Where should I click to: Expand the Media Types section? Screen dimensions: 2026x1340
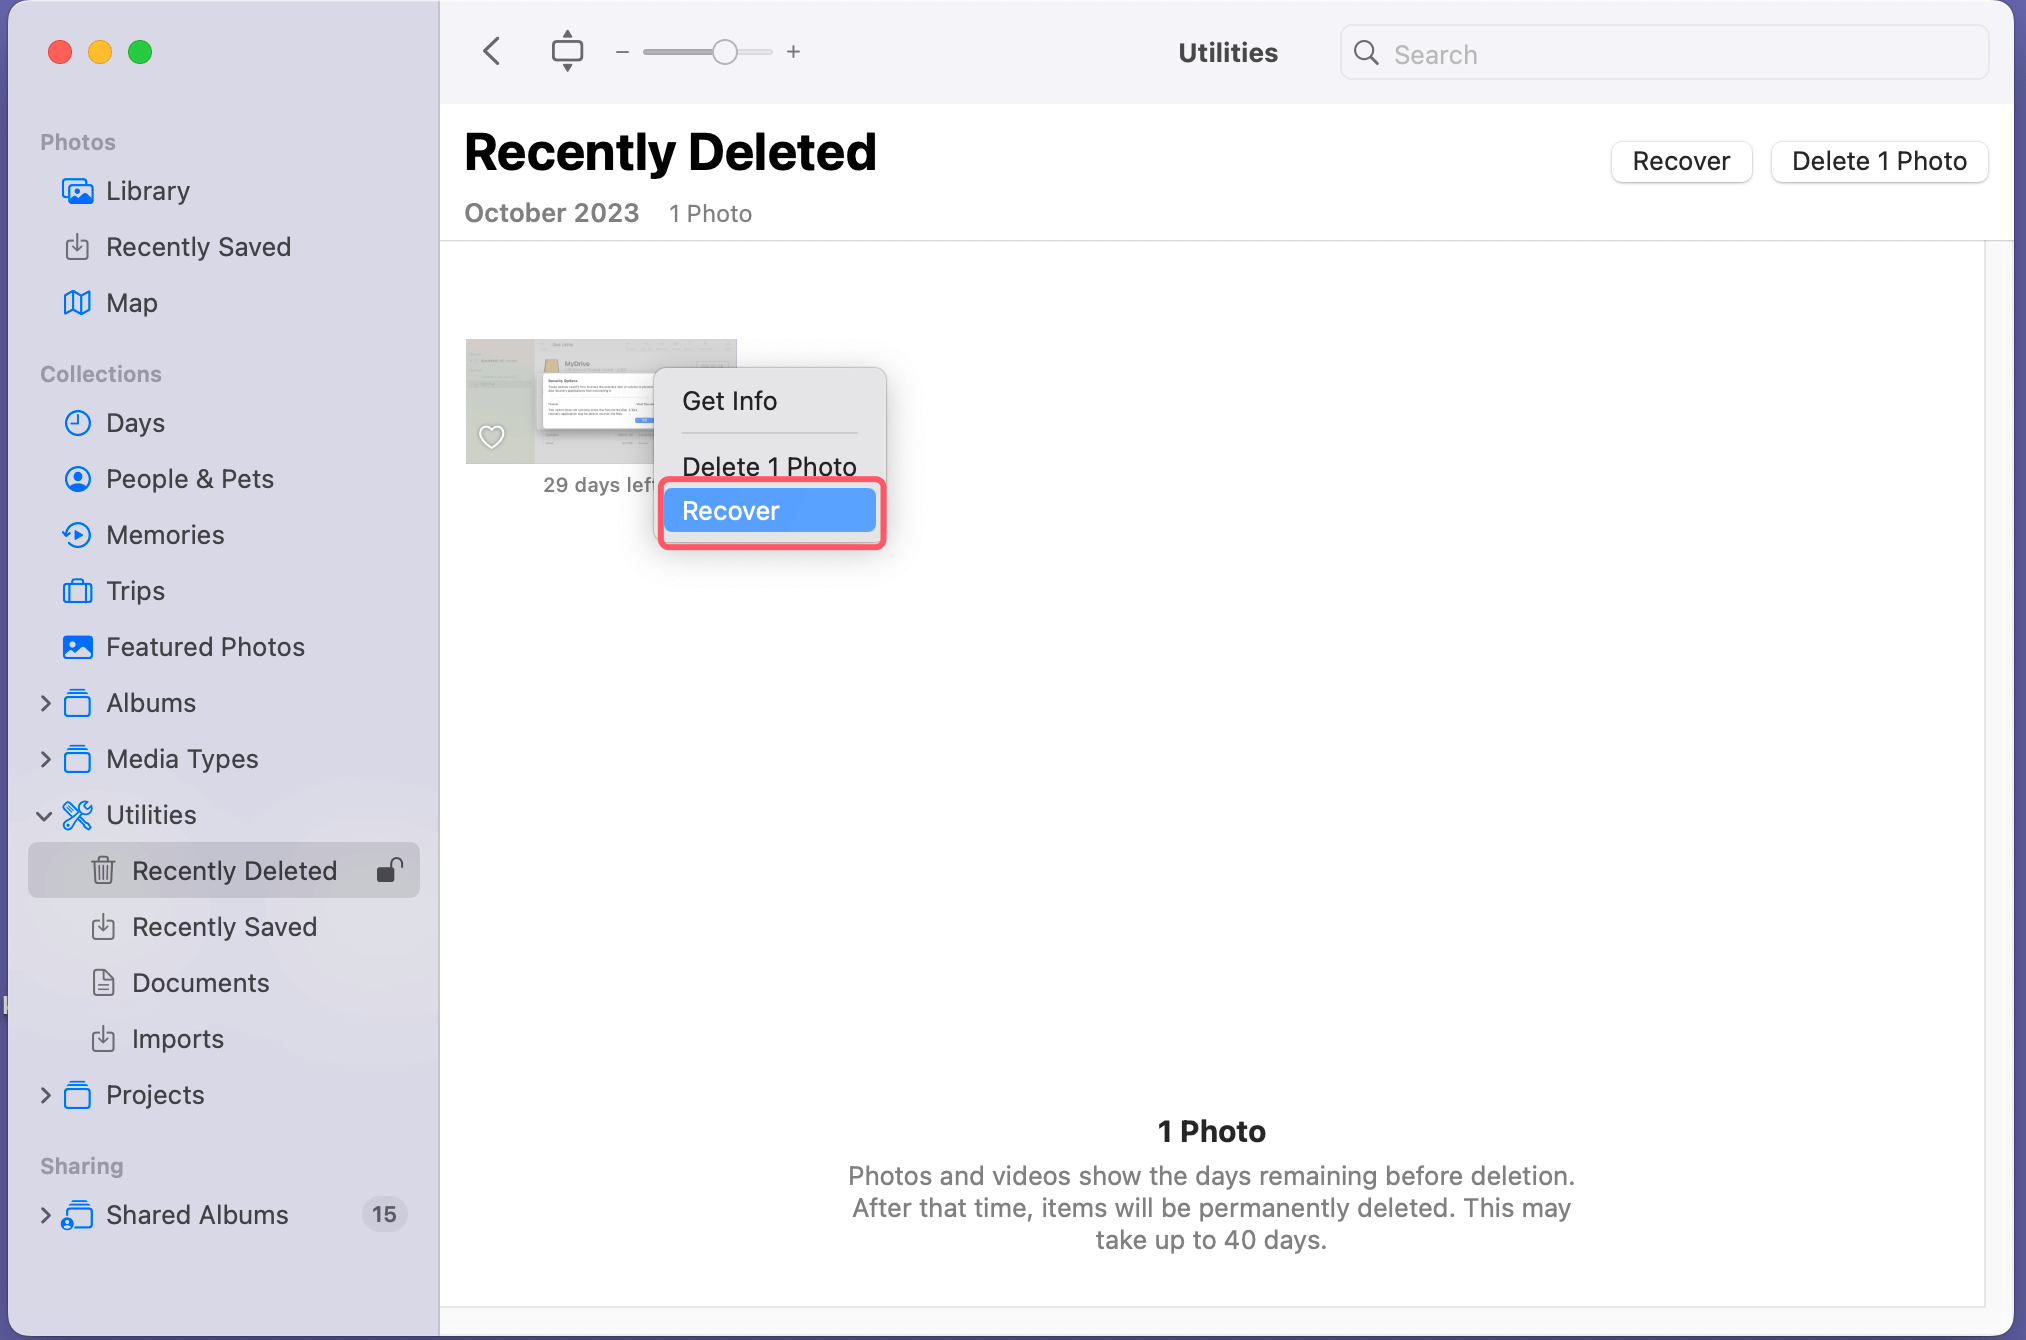(45, 759)
